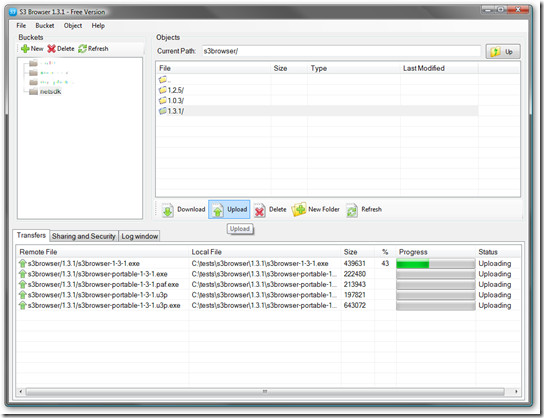Click the Download objects button
544x418 pixels.
(x=183, y=210)
